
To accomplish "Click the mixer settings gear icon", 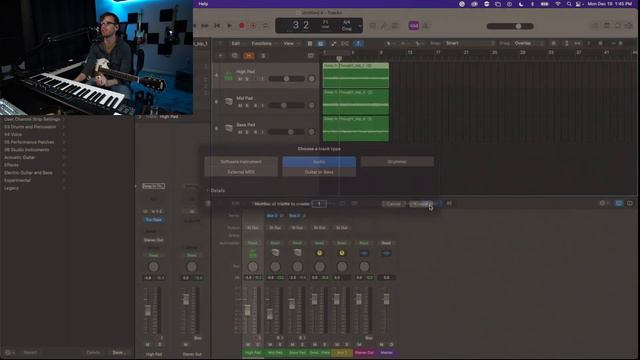I will 602,203.
